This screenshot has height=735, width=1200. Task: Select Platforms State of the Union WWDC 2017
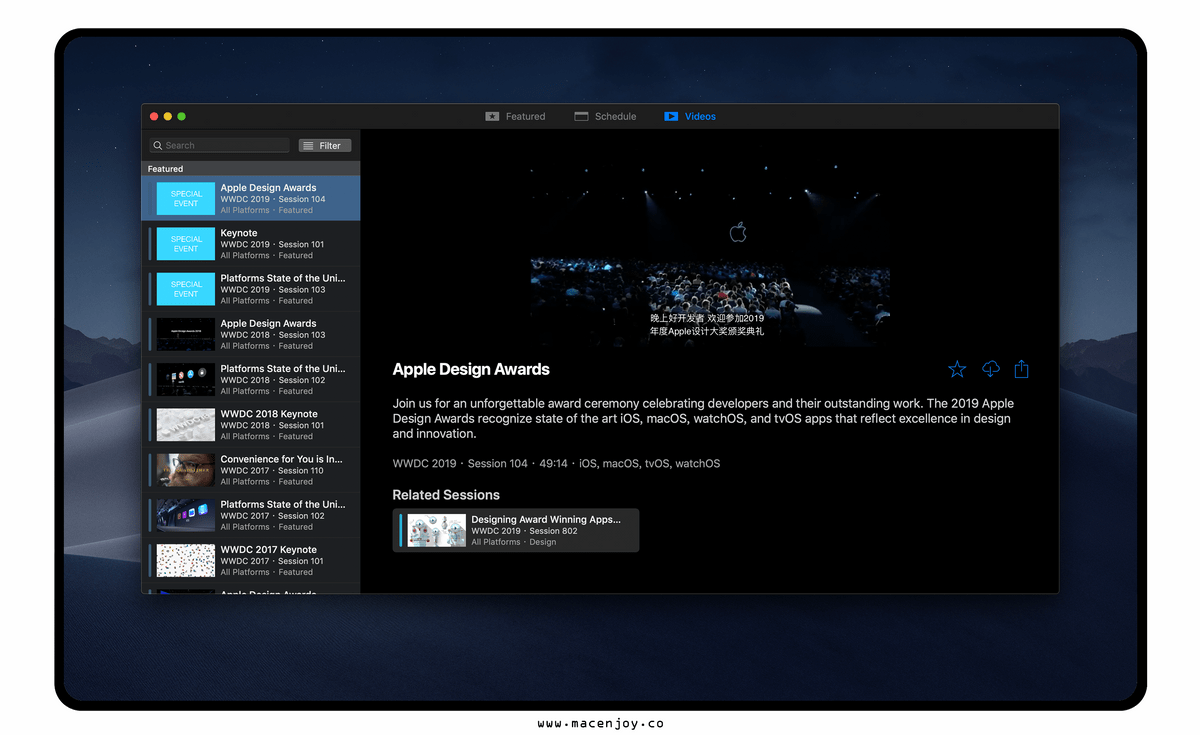click(251, 515)
